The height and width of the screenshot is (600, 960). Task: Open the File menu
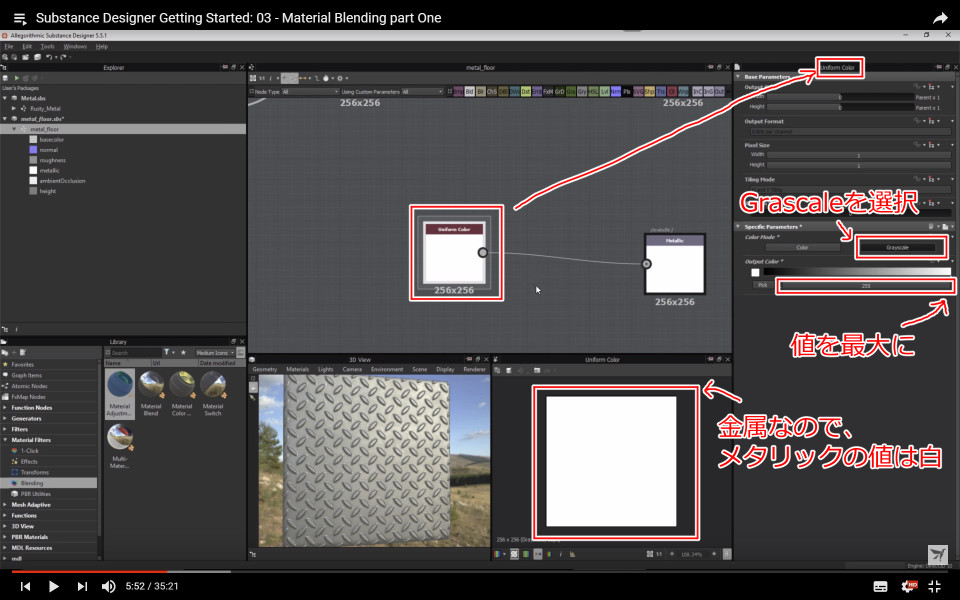point(9,47)
